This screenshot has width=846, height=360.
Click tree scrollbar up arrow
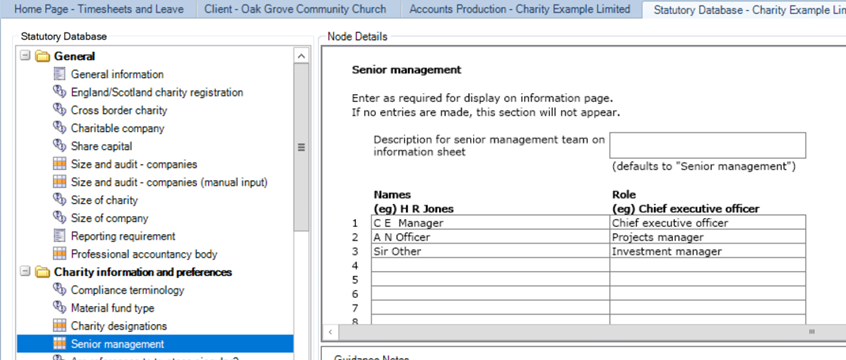tap(302, 56)
